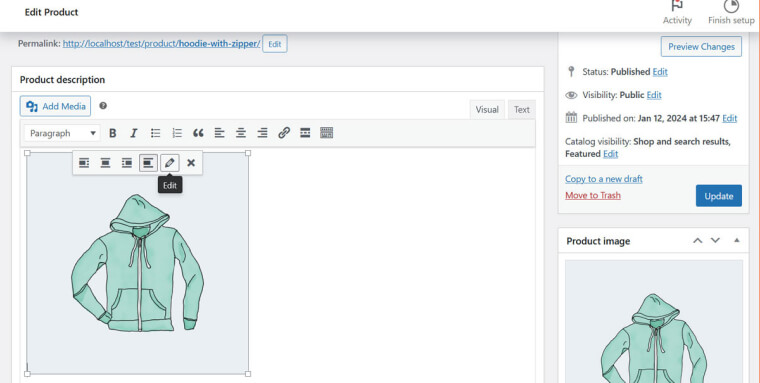760x383 pixels.
Task: Remove image with the X icon
Action: 191,163
